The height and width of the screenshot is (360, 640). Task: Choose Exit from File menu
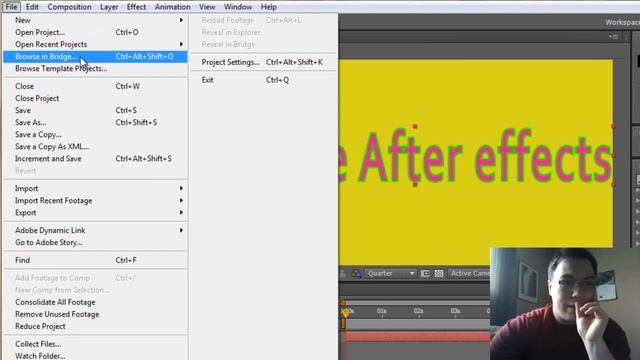[x=263, y=80]
